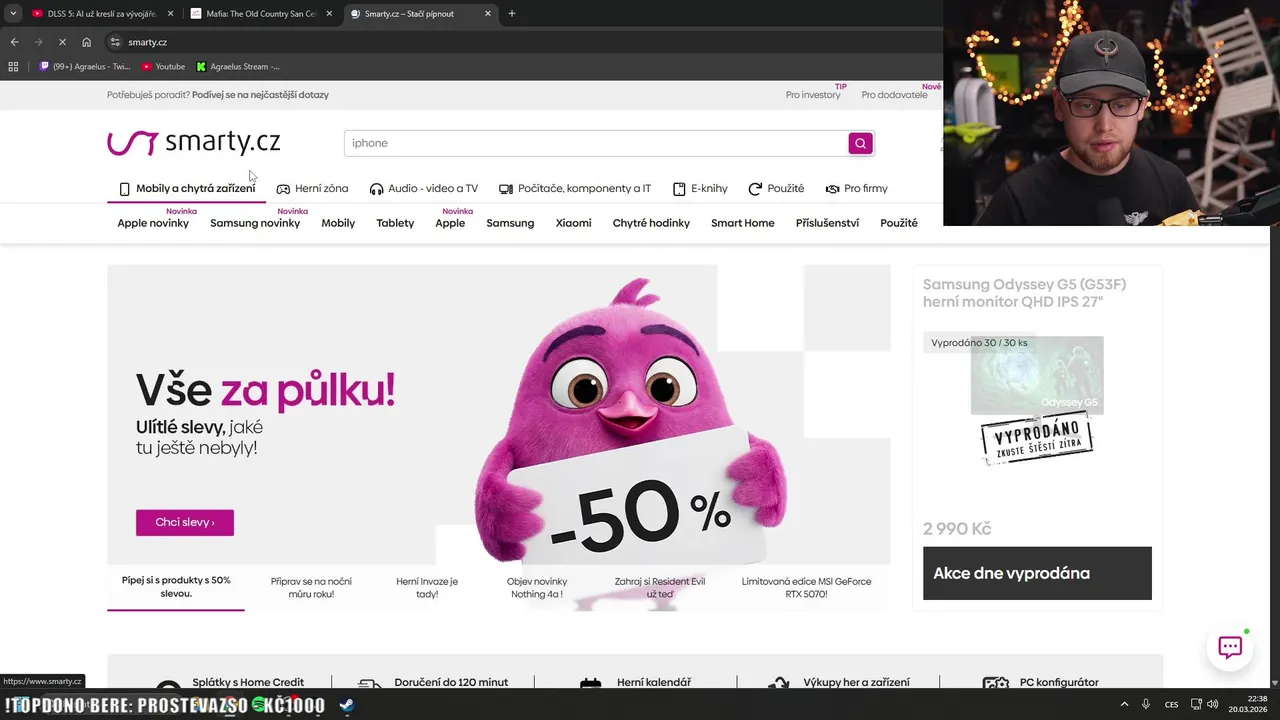1280x720 pixels.
Task: Open the Použité subcategory link in second row
Action: pos(899,223)
